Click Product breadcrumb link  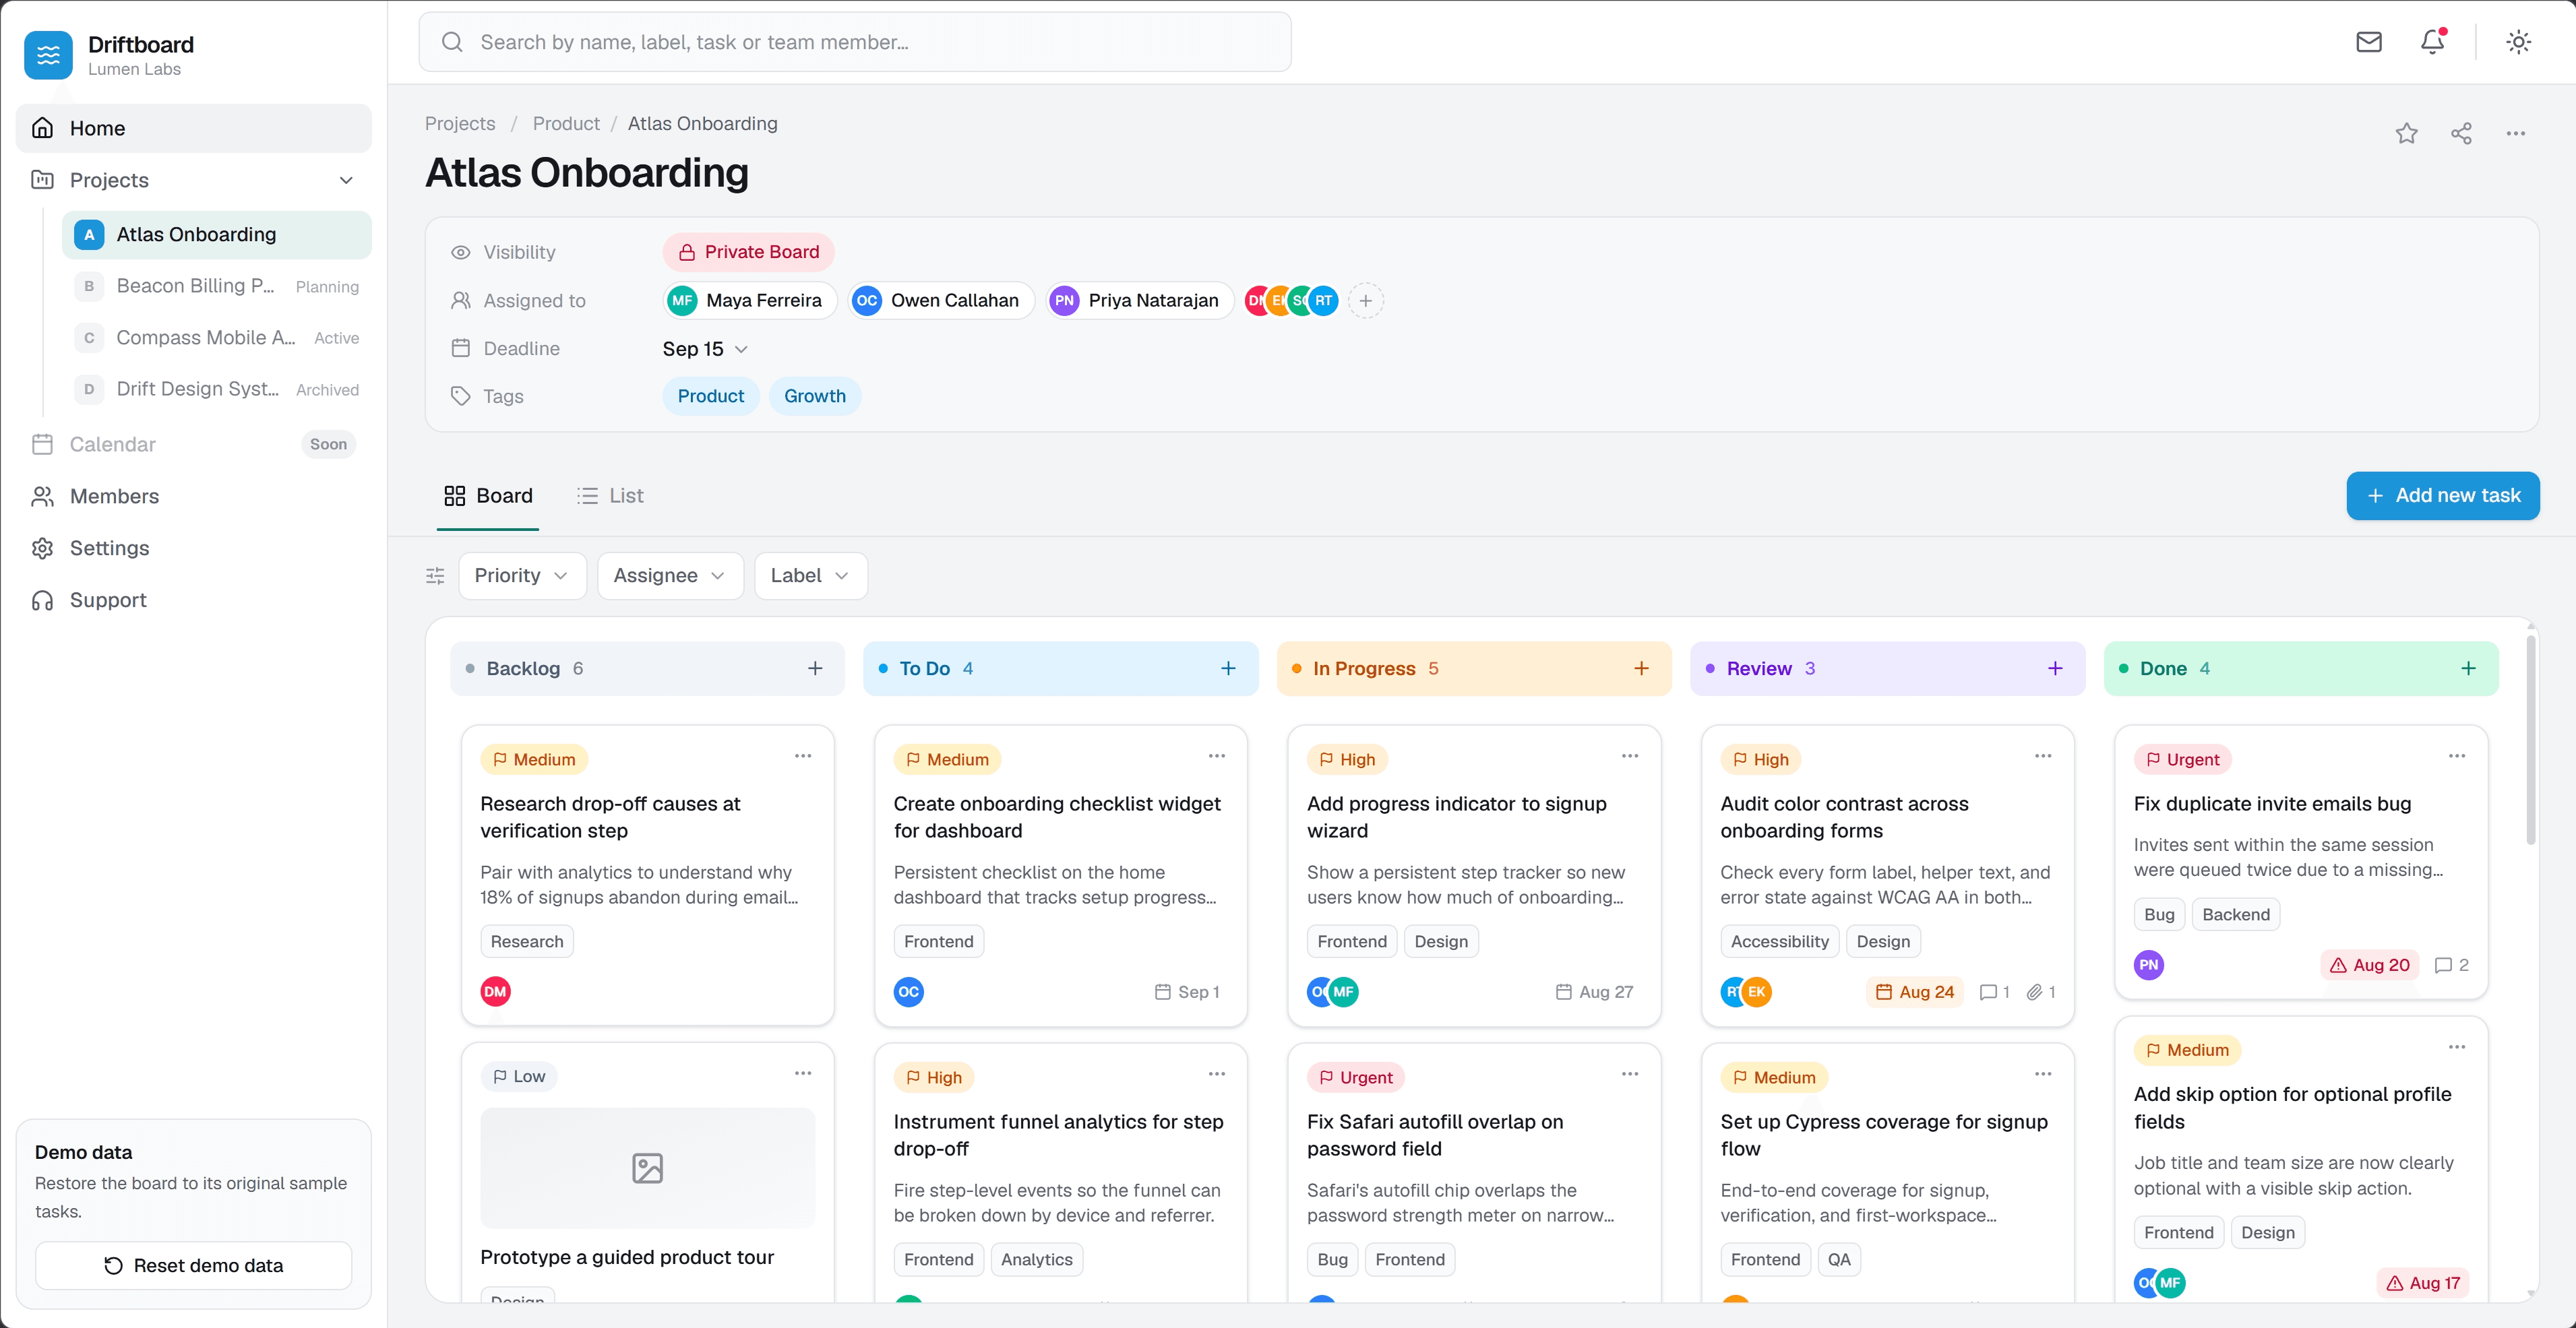pos(566,123)
